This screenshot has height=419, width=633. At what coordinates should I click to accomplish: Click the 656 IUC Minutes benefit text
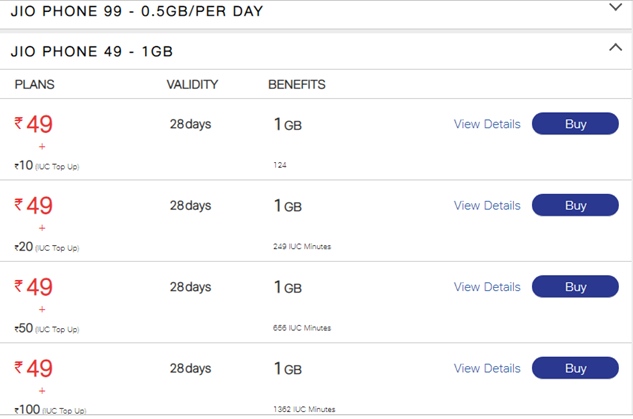click(302, 328)
